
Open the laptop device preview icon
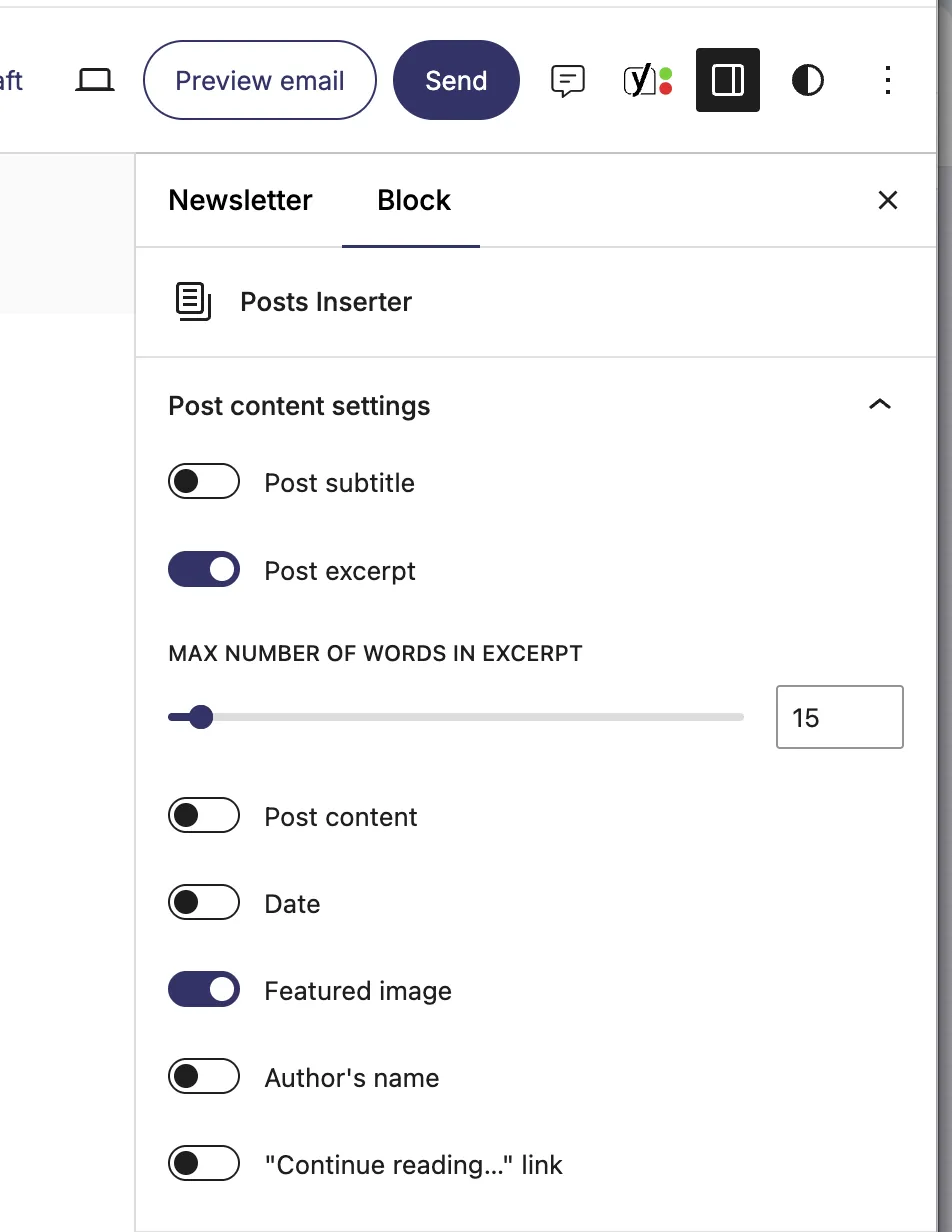click(95, 80)
